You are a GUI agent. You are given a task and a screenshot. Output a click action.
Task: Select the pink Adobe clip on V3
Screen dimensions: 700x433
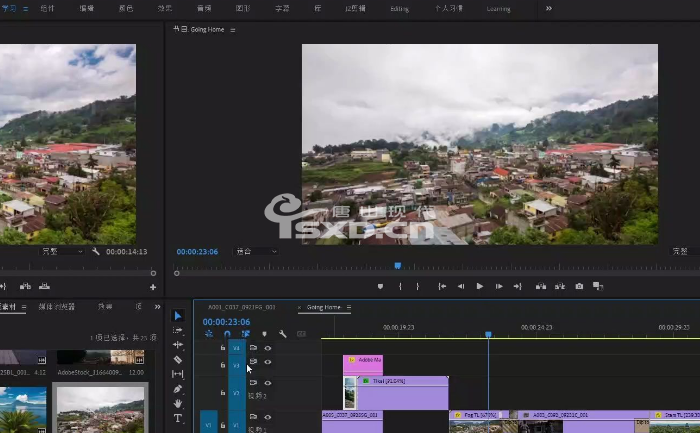click(363, 365)
